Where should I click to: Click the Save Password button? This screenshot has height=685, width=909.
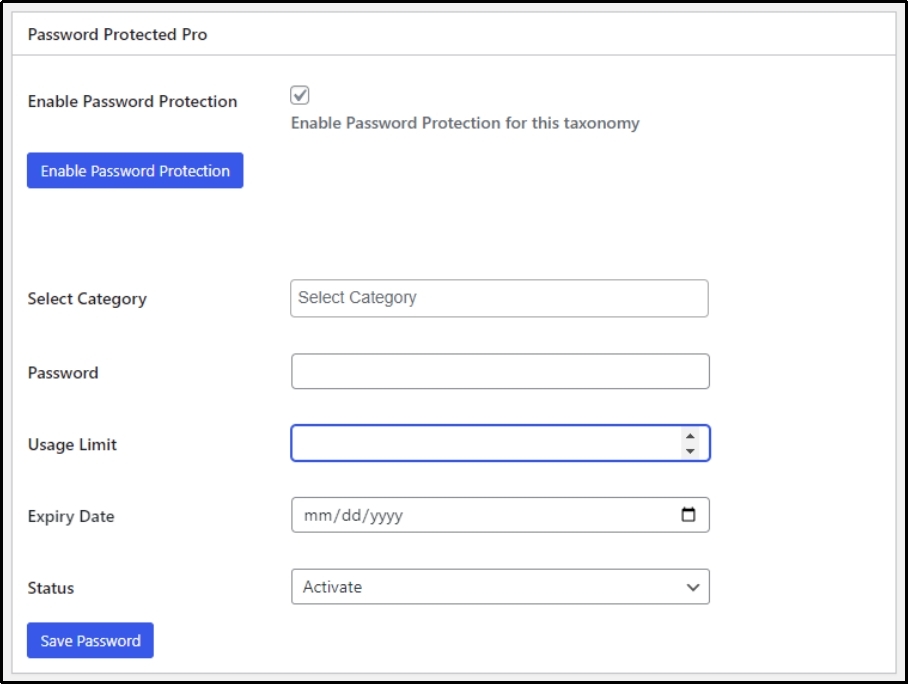pyautogui.click(x=90, y=640)
